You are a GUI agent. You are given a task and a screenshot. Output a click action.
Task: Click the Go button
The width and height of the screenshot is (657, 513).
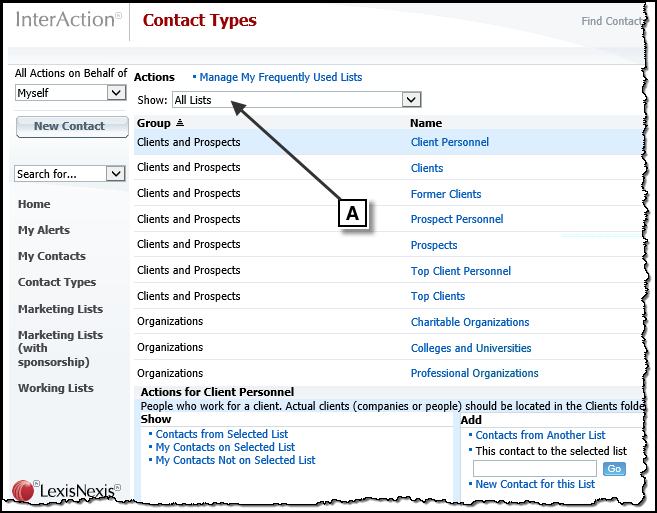pos(614,469)
